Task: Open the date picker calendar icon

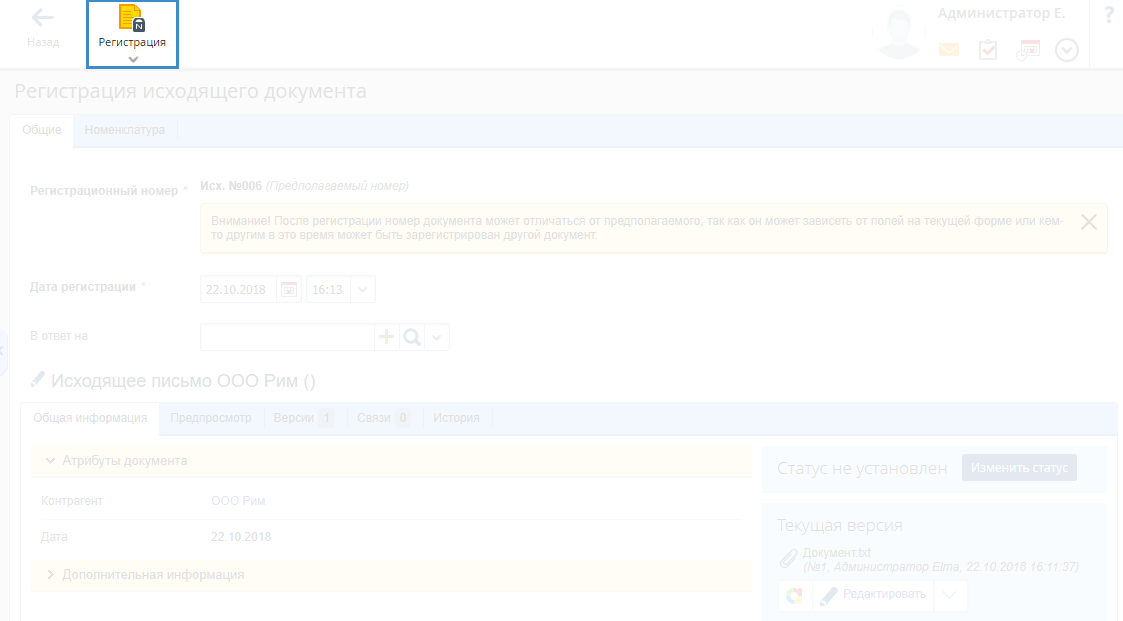Action: tap(289, 290)
